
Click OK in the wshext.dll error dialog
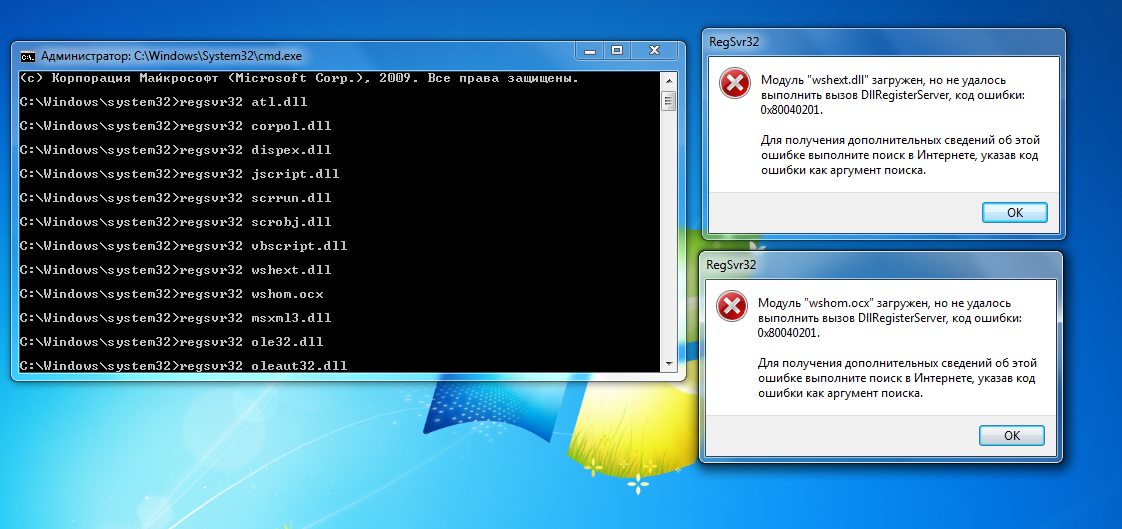(x=1015, y=213)
